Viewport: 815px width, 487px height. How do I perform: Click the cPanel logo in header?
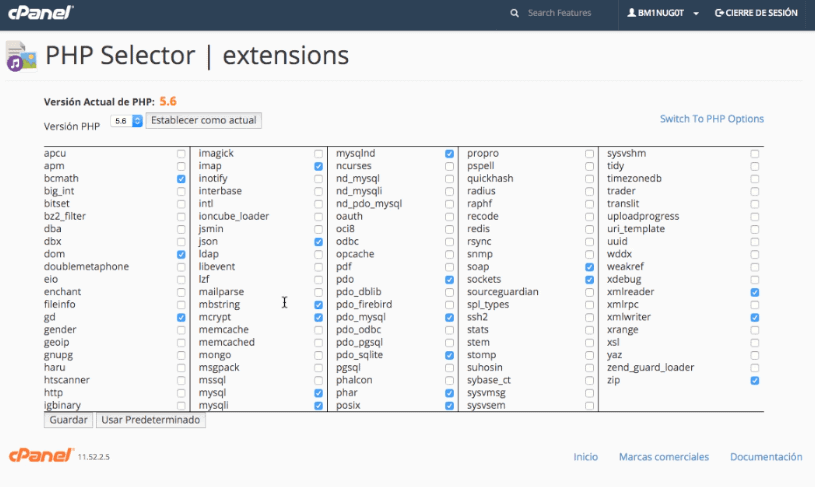[41, 12]
